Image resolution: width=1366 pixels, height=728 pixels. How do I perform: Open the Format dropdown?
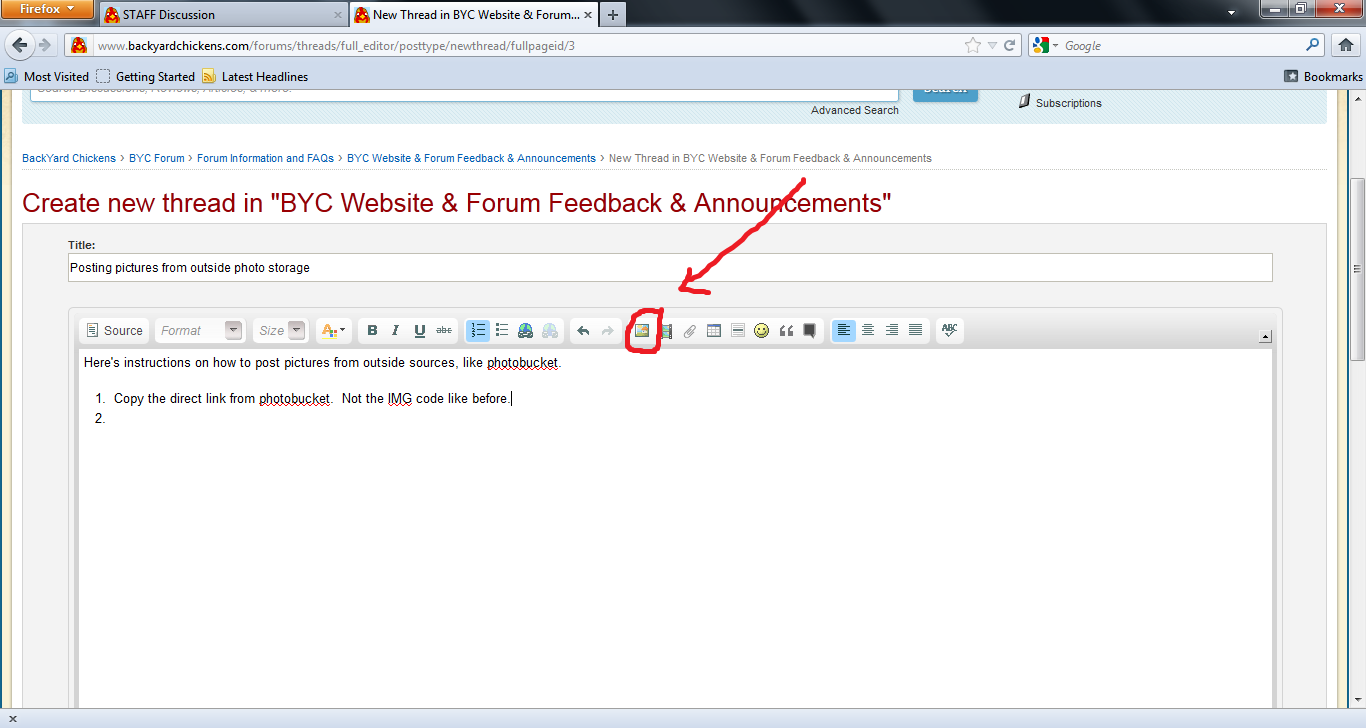click(200, 331)
